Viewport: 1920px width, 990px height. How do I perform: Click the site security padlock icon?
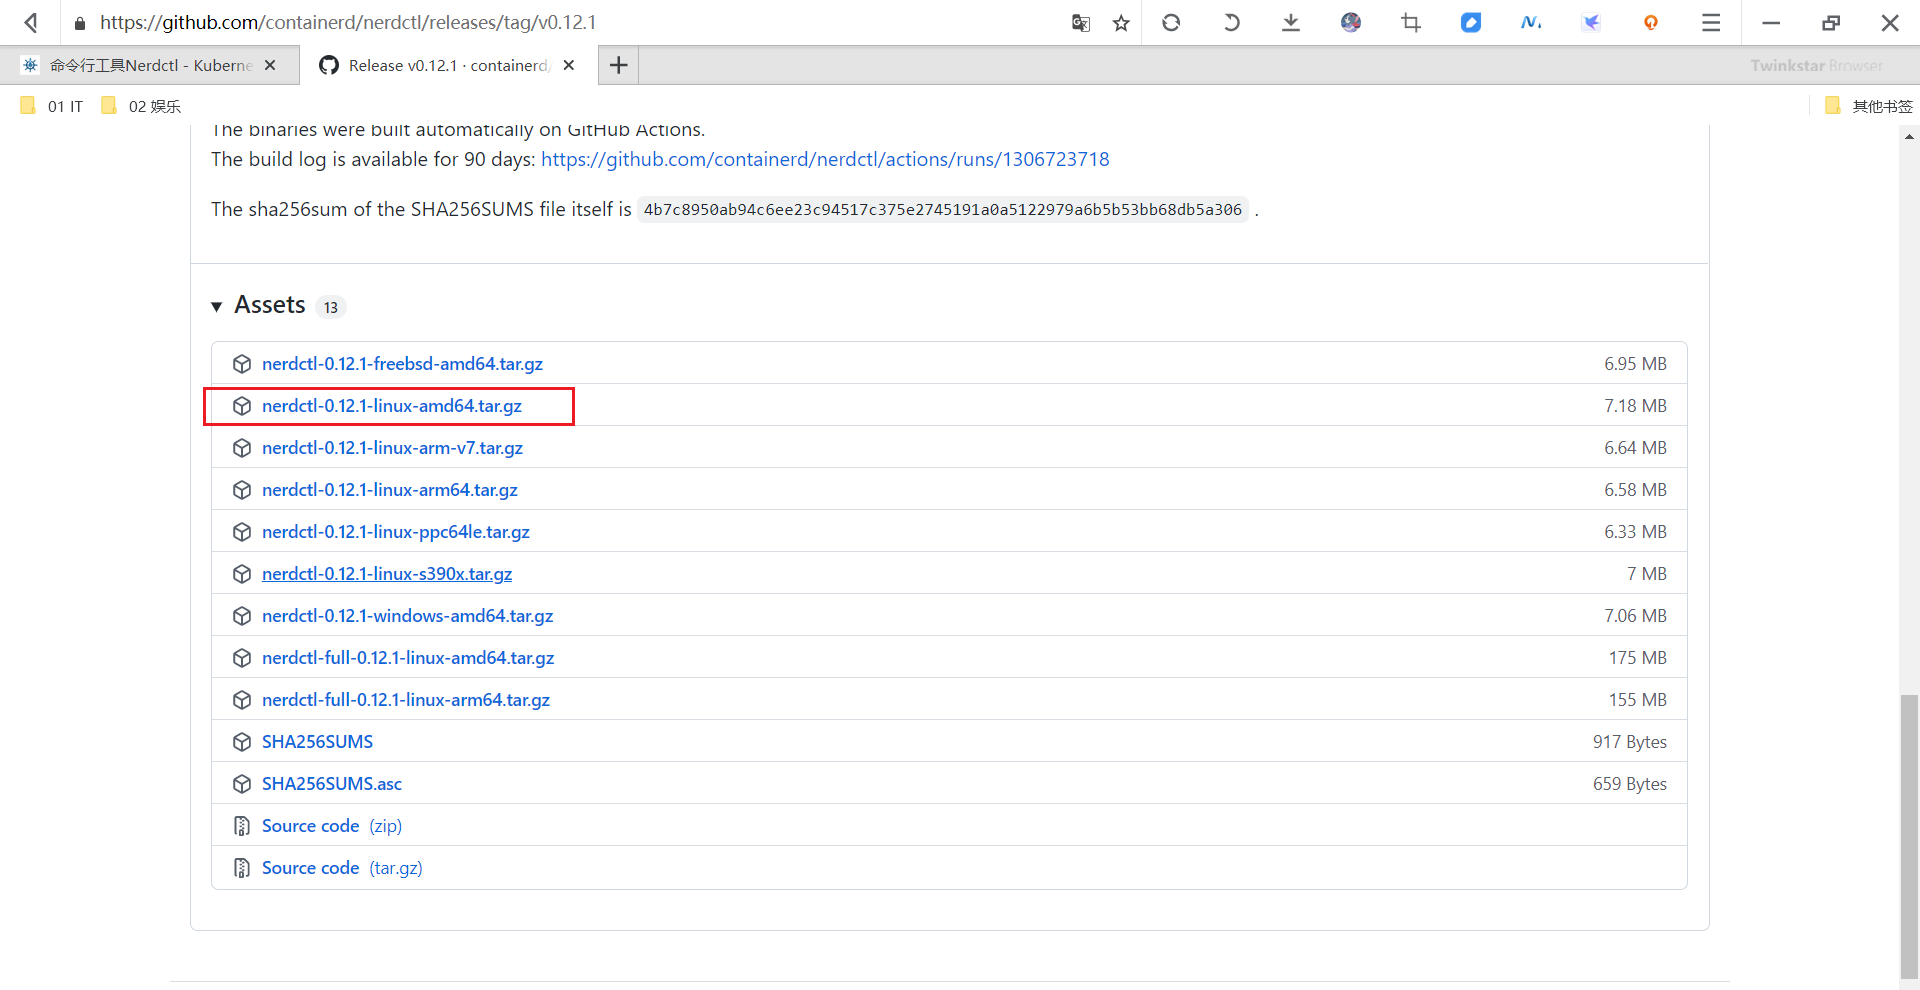pyautogui.click(x=80, y=22)
